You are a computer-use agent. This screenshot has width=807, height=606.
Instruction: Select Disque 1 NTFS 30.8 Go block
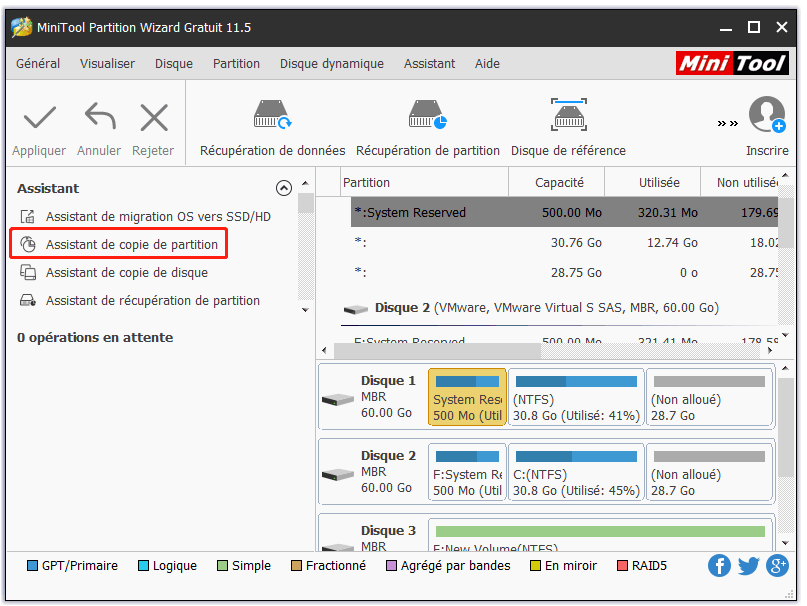[576, 396]
